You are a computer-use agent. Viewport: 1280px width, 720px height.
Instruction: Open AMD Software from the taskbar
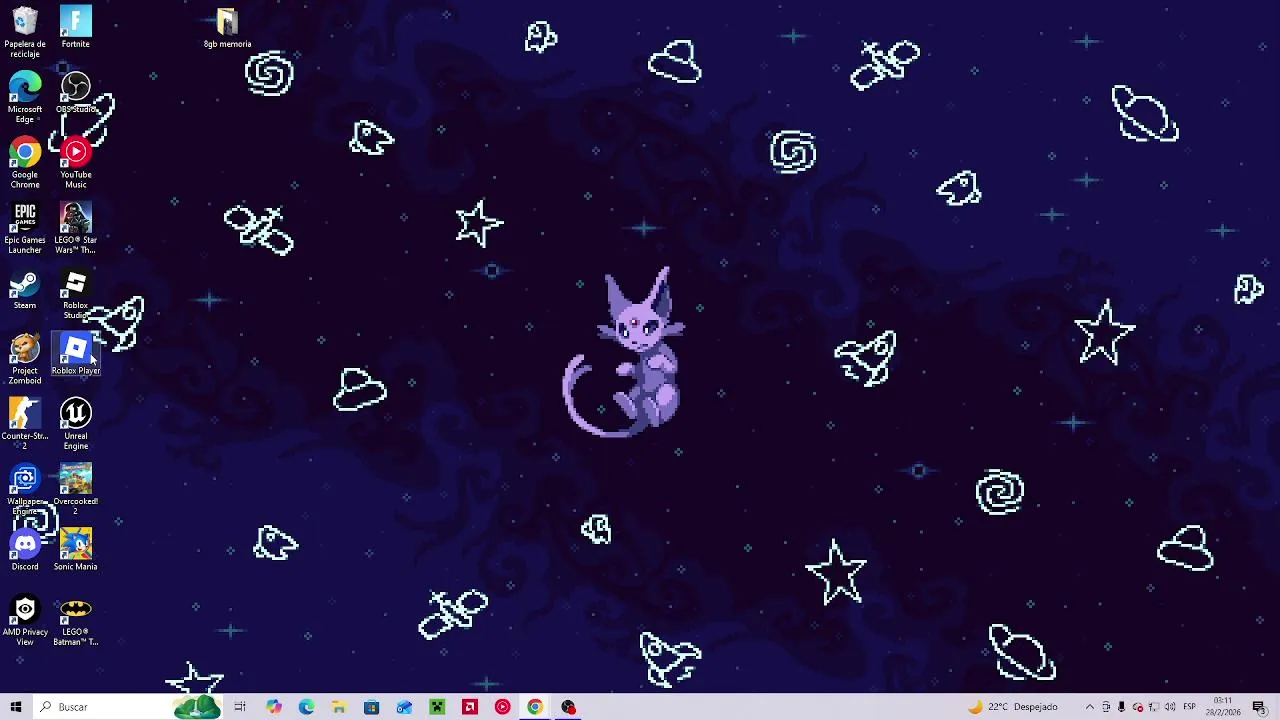tap(470, 707)
